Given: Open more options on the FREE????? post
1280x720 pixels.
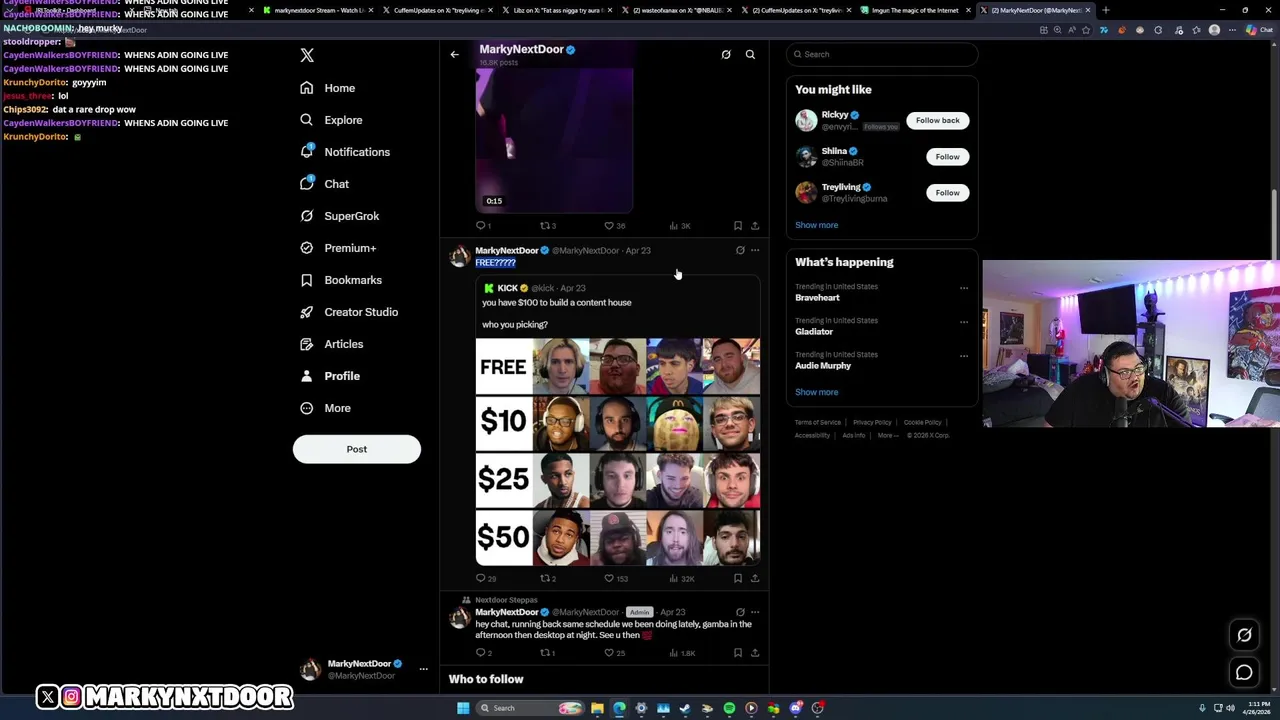Looking at the screenshot, I should click(x=755, y=250).
